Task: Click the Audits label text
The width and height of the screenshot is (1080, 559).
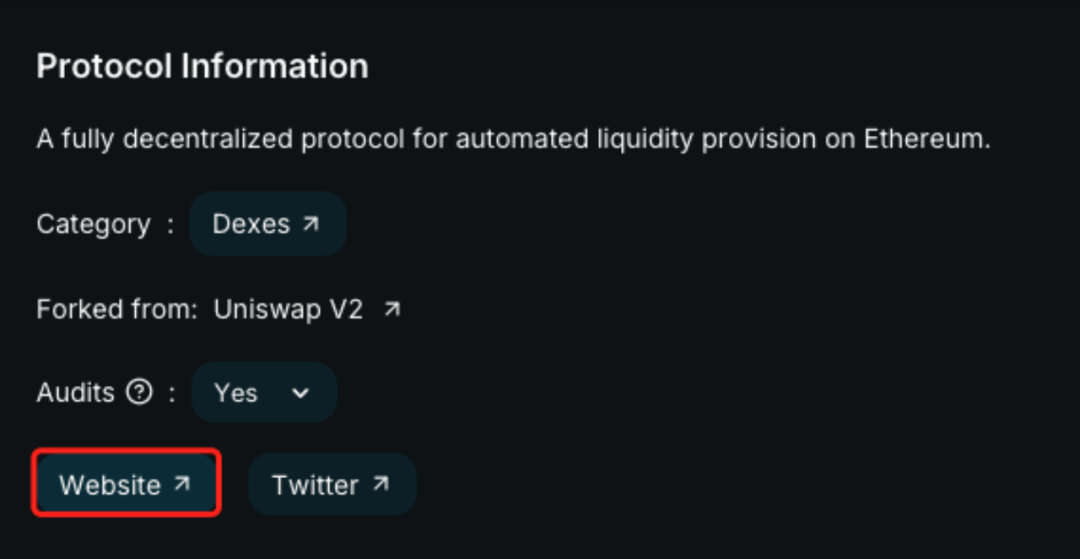Action: [x=75, y=393]
